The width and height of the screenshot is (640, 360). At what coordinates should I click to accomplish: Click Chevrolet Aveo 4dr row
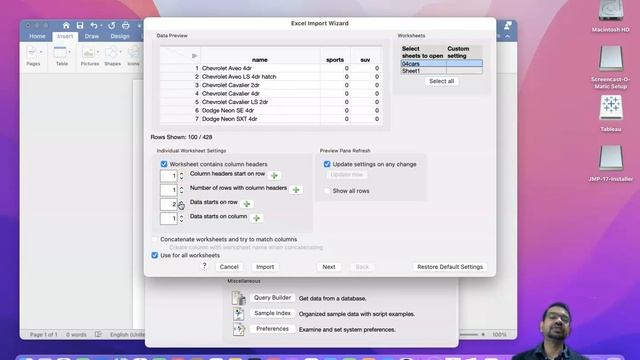pos(270,68)
